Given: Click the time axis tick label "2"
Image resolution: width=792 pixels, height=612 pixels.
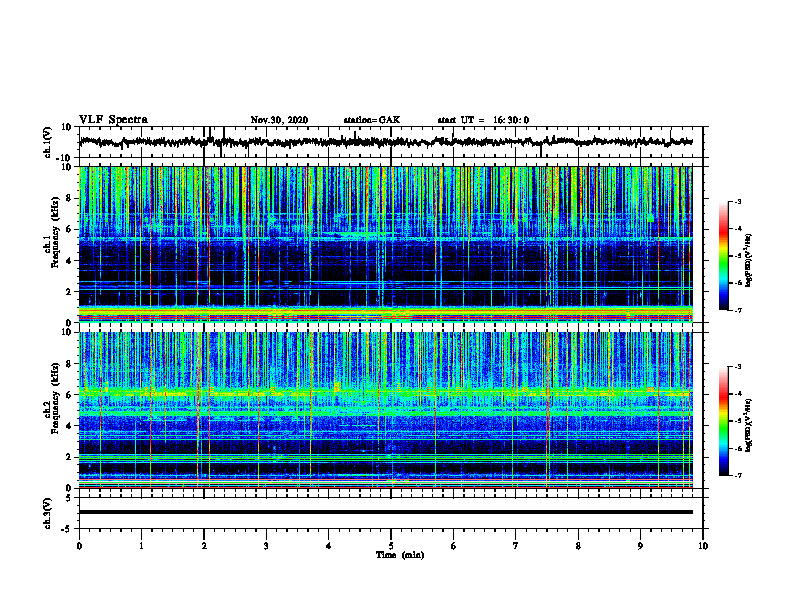Looking at the screenshot, I should point(204,546).
